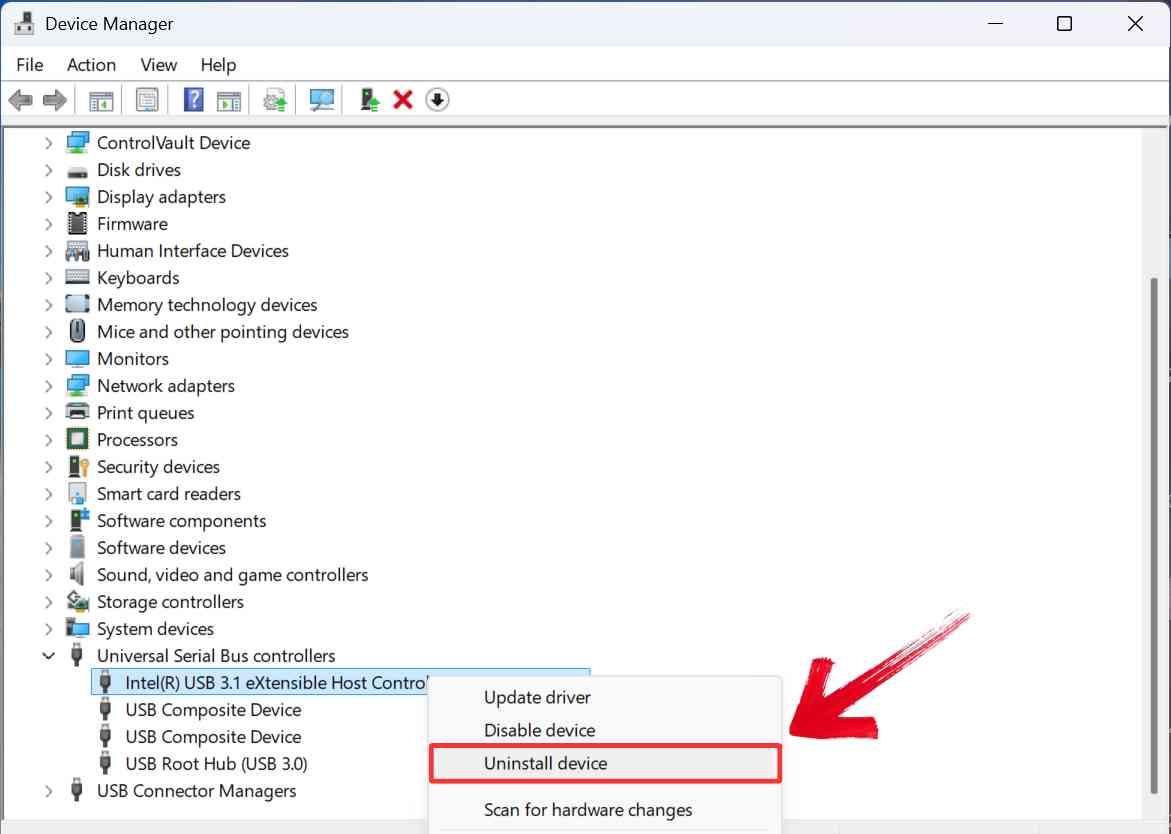Click the Disable device toolbar icon
This screenshot has height=834, width=1171.
click(437, 99)
